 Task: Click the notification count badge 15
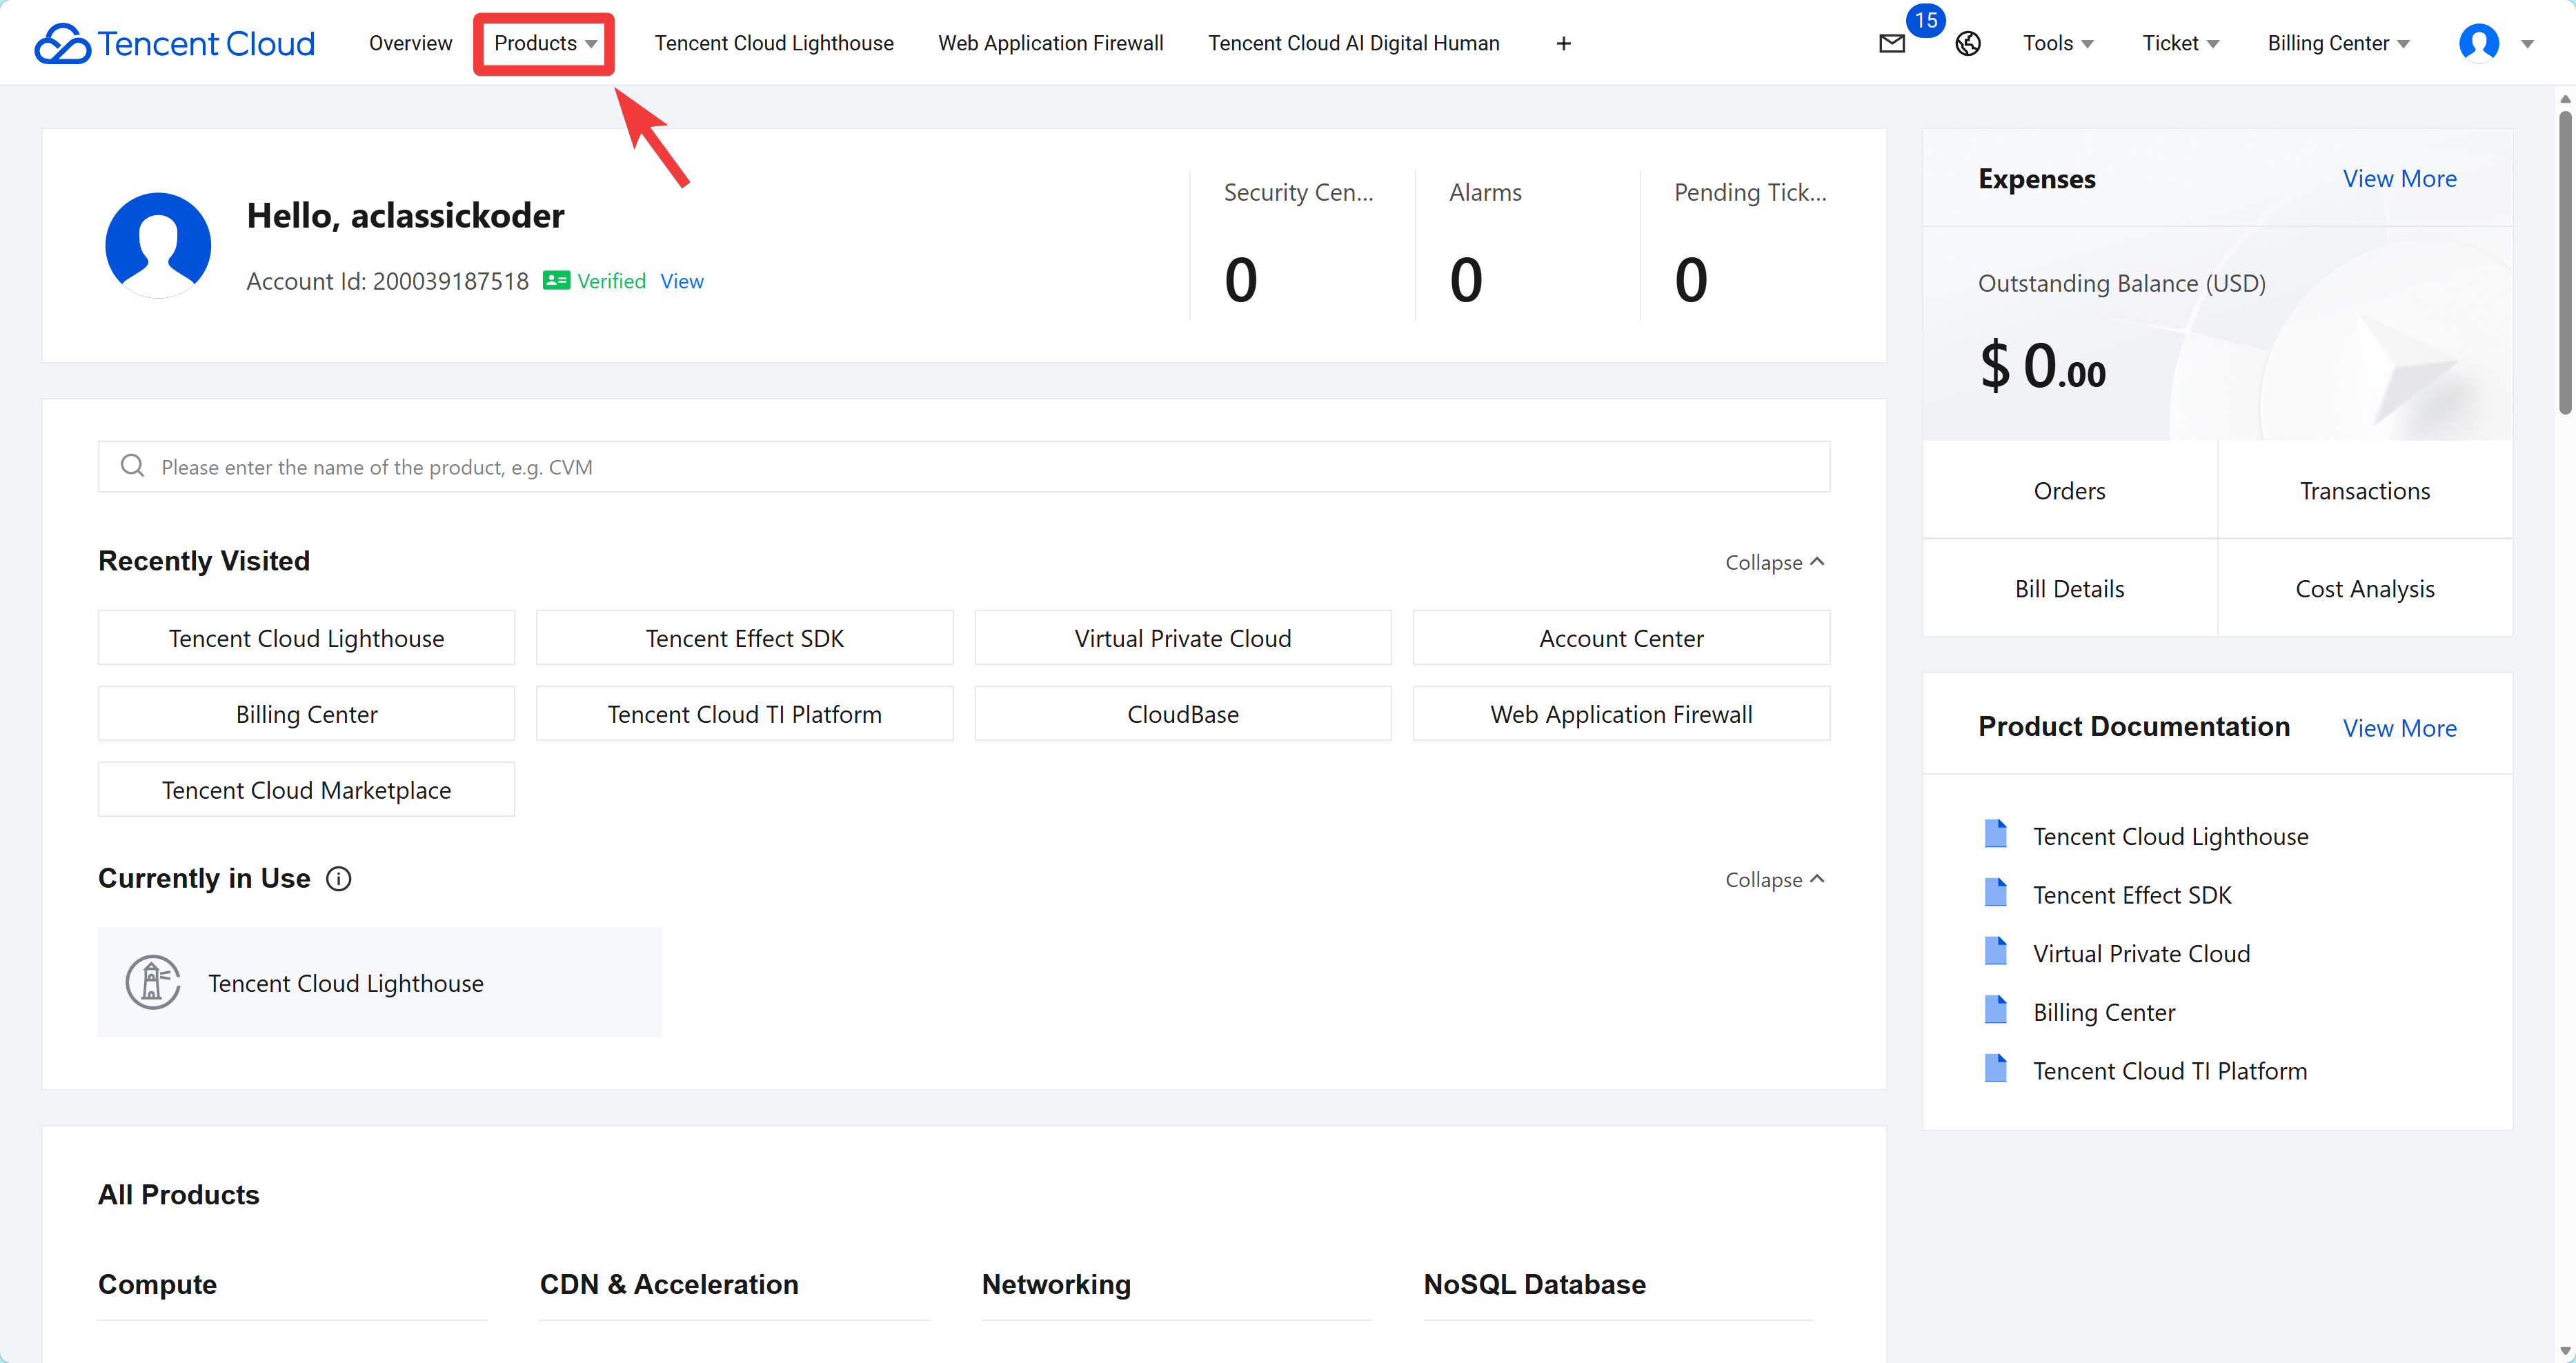[1926, 20]
